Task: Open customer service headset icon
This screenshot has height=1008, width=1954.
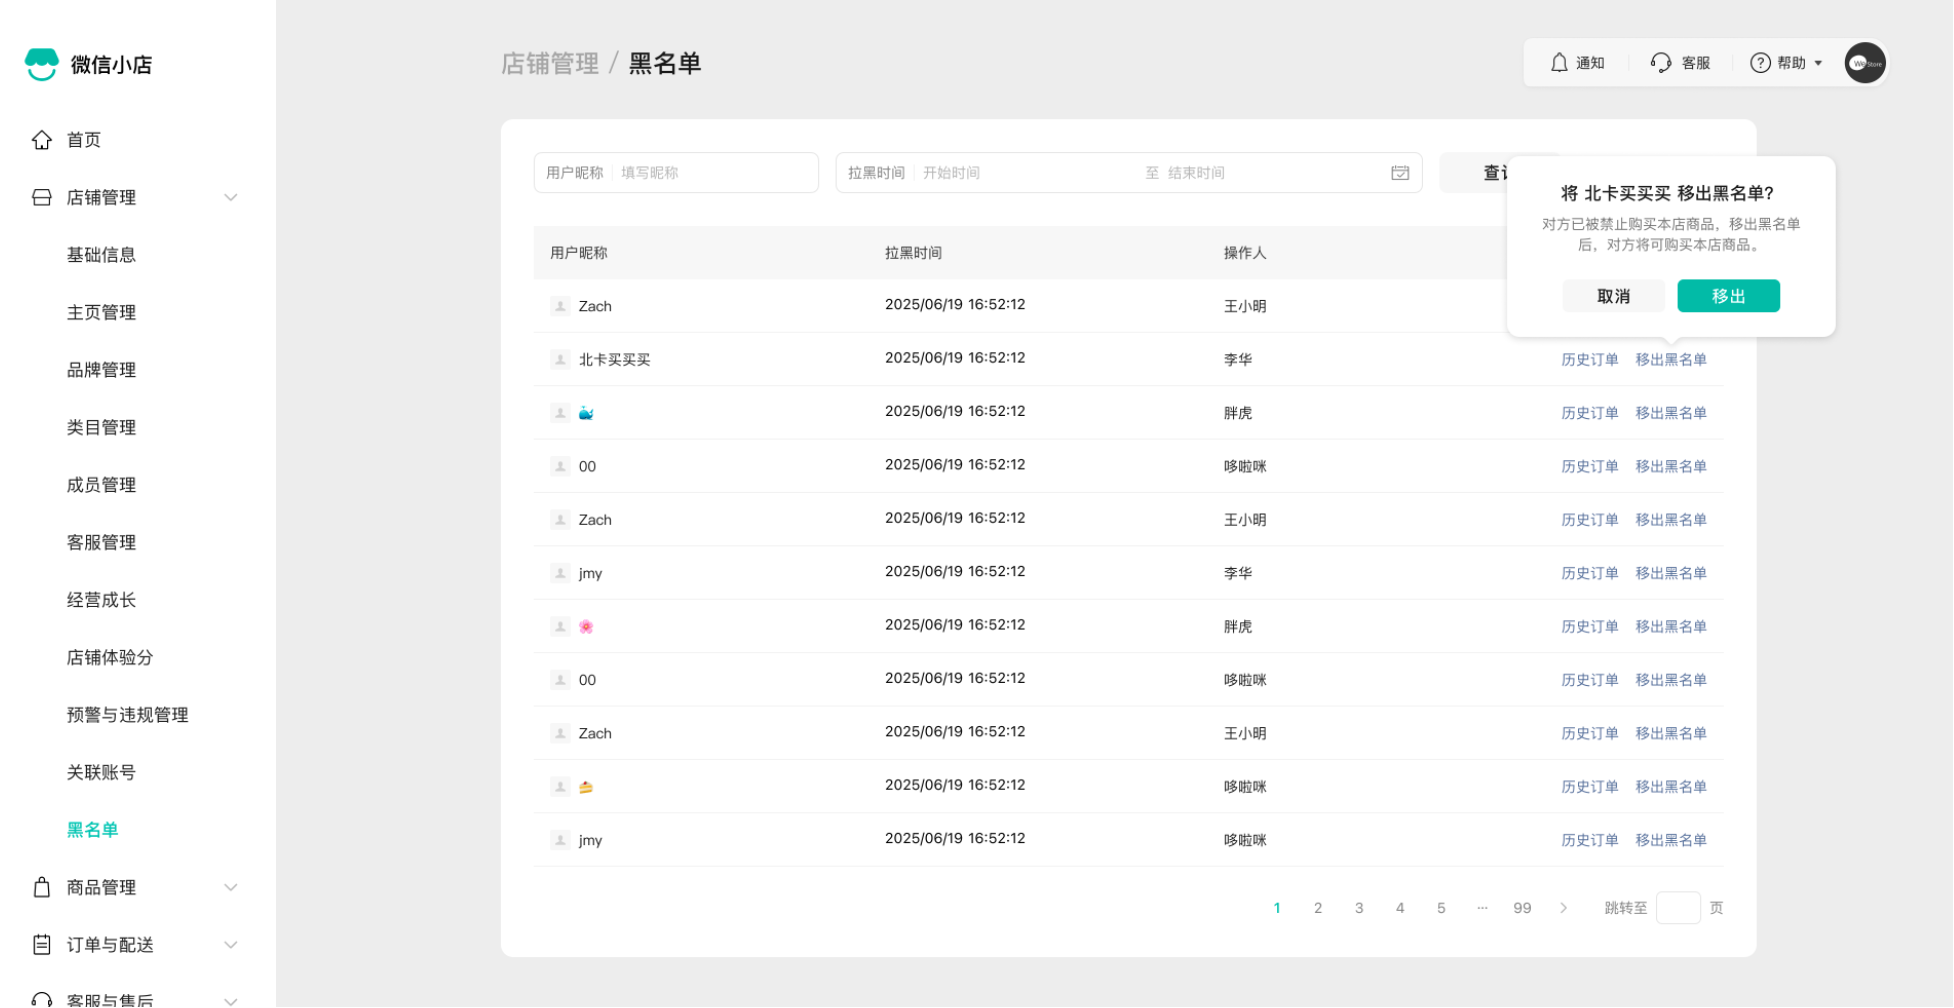Action: pos(1660,63)
